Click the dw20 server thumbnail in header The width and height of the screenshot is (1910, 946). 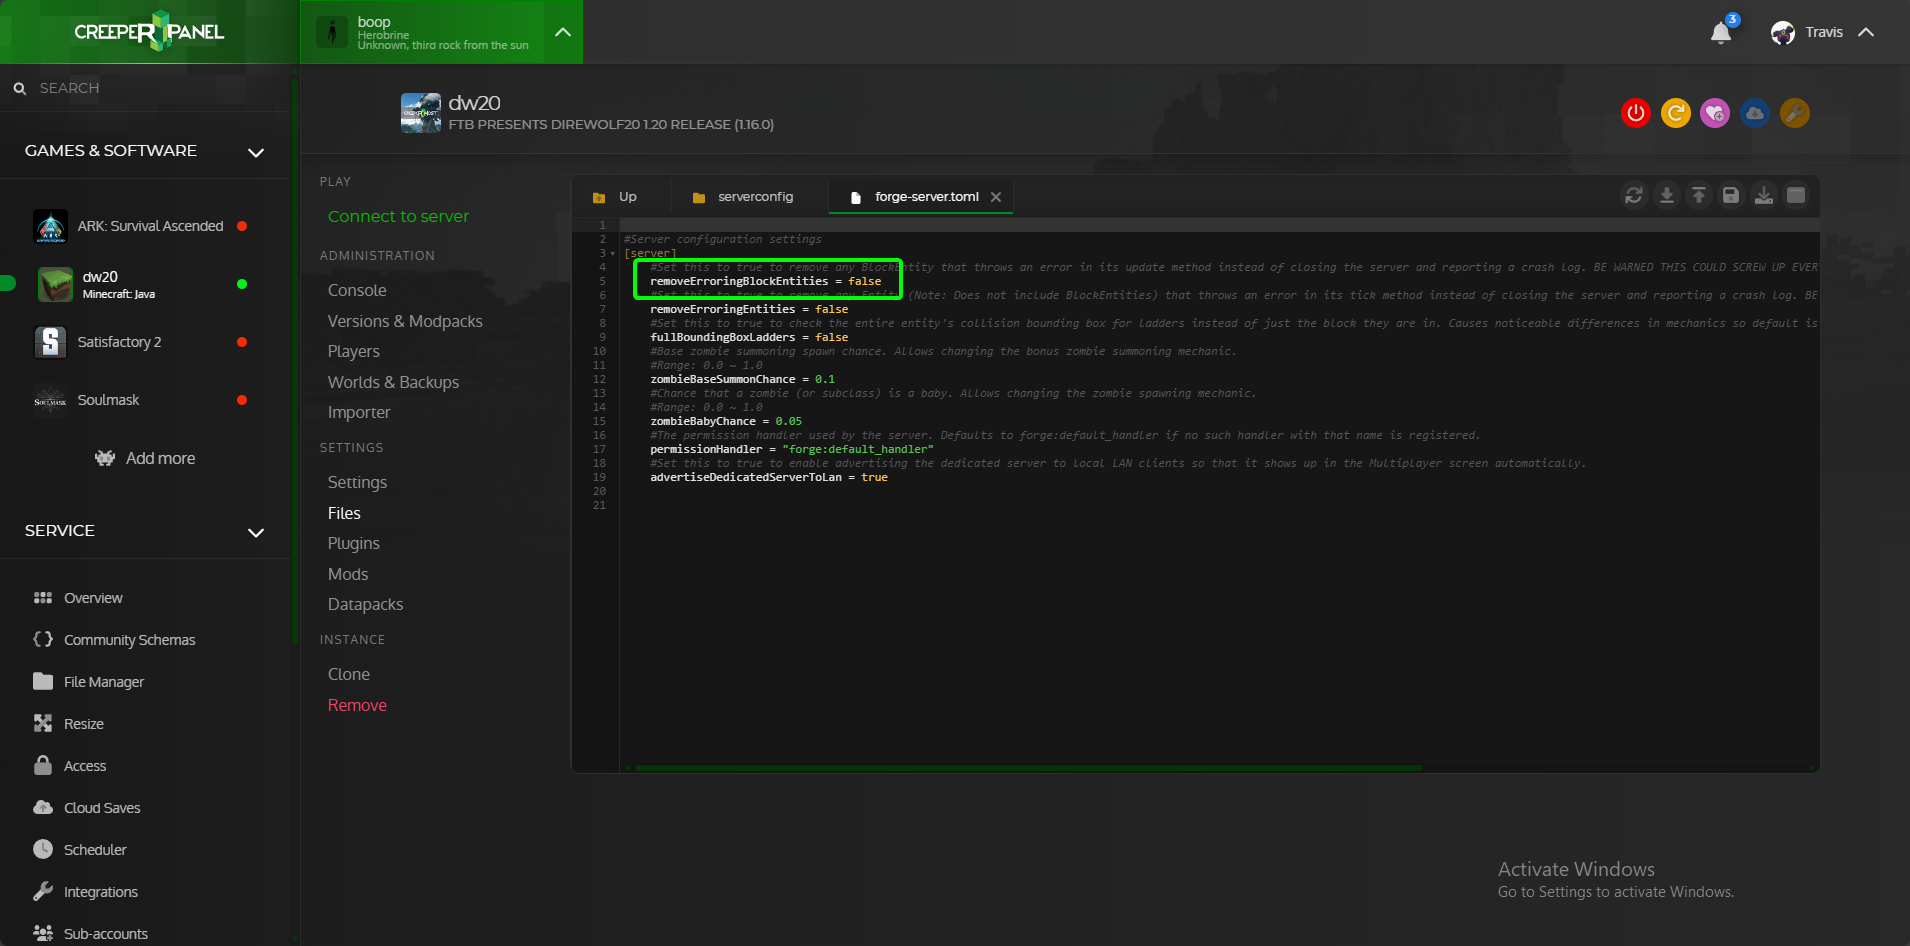tap(421, 113)
